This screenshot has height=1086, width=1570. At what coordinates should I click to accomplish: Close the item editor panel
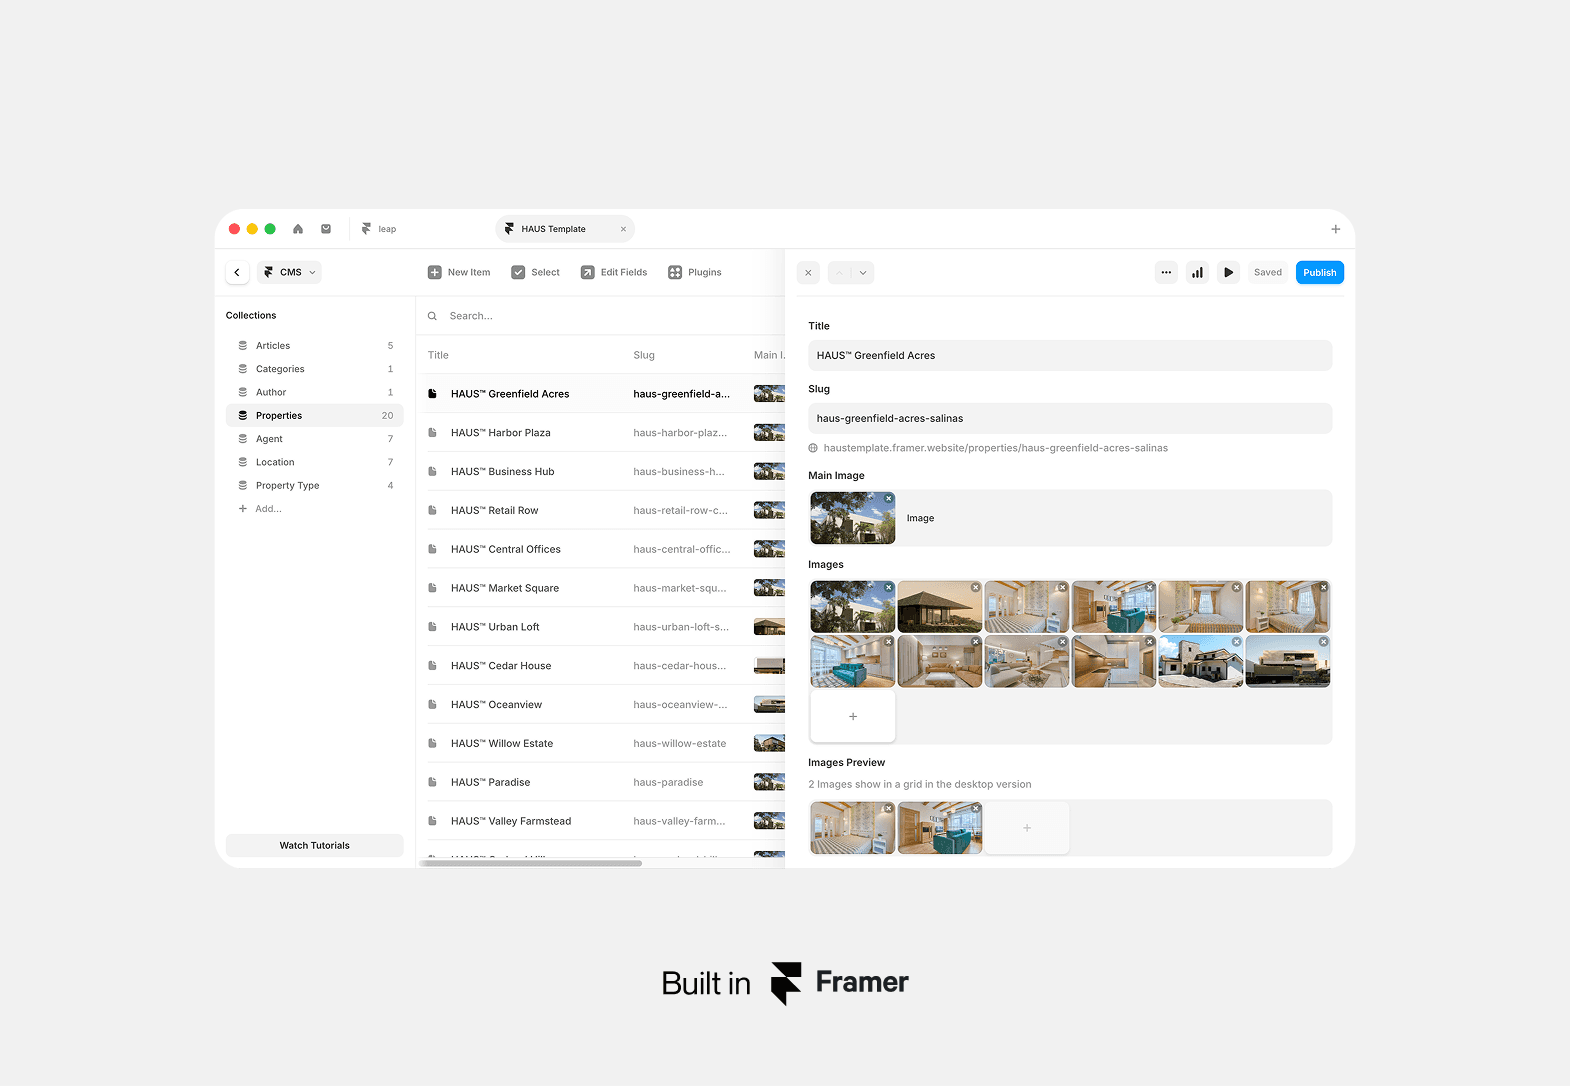808,272
